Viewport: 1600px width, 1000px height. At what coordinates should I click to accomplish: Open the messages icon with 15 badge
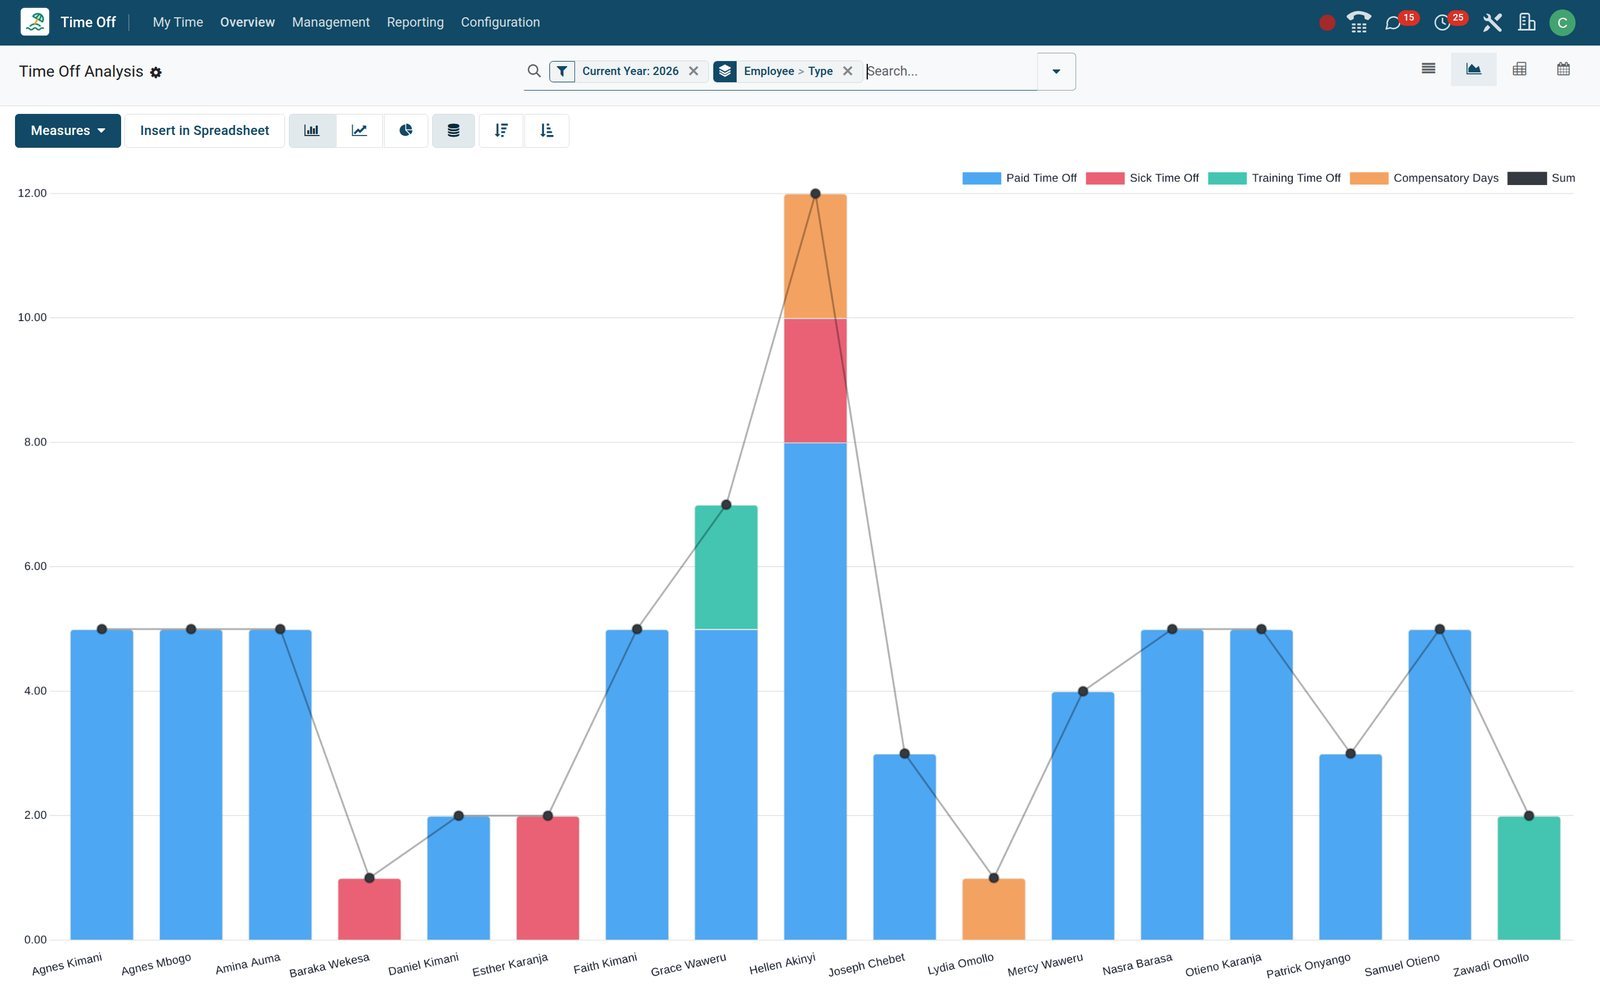tap(1392, 23)
